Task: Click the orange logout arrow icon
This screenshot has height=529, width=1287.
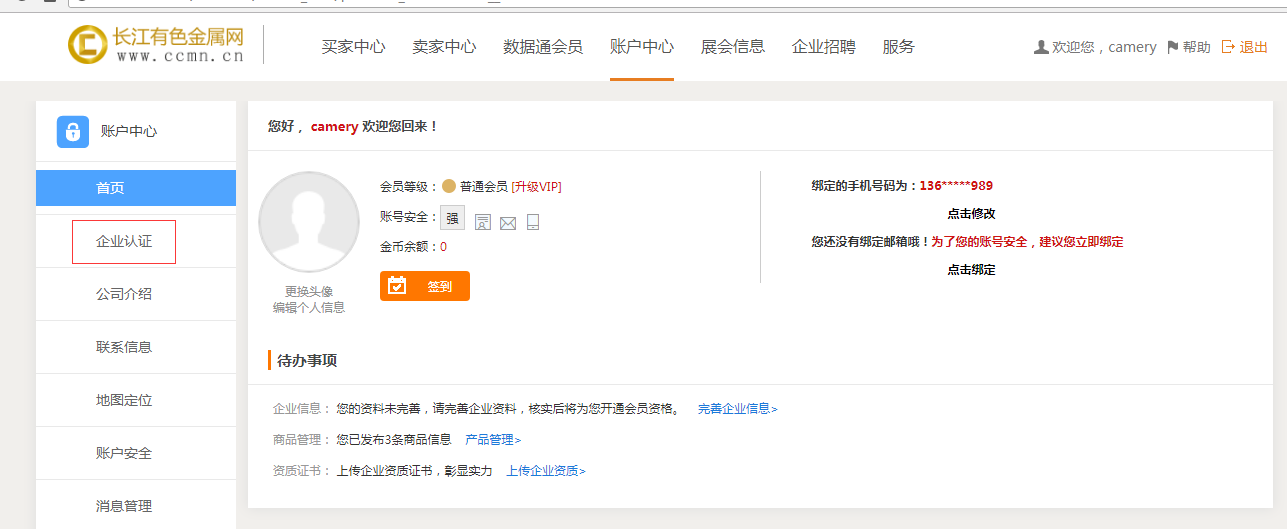Action: point(1228,47)
